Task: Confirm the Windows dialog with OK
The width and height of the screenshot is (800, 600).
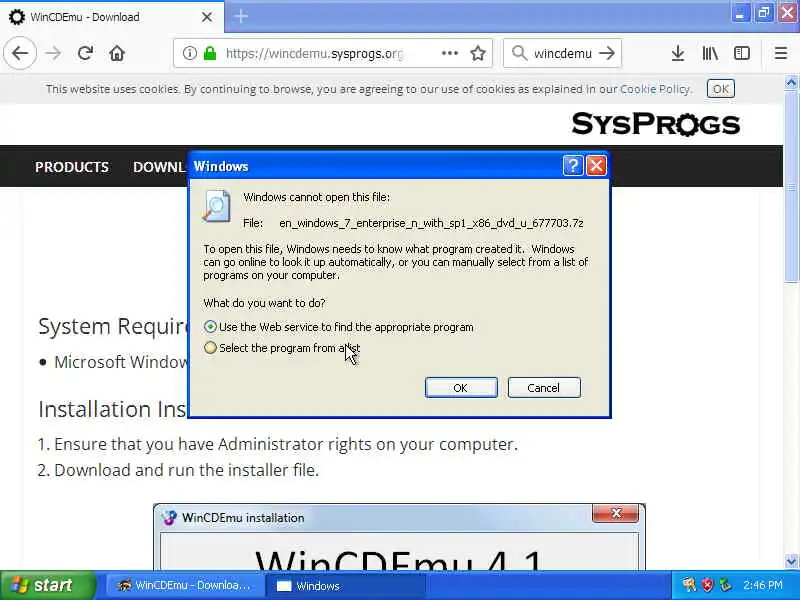Action: 461,388
